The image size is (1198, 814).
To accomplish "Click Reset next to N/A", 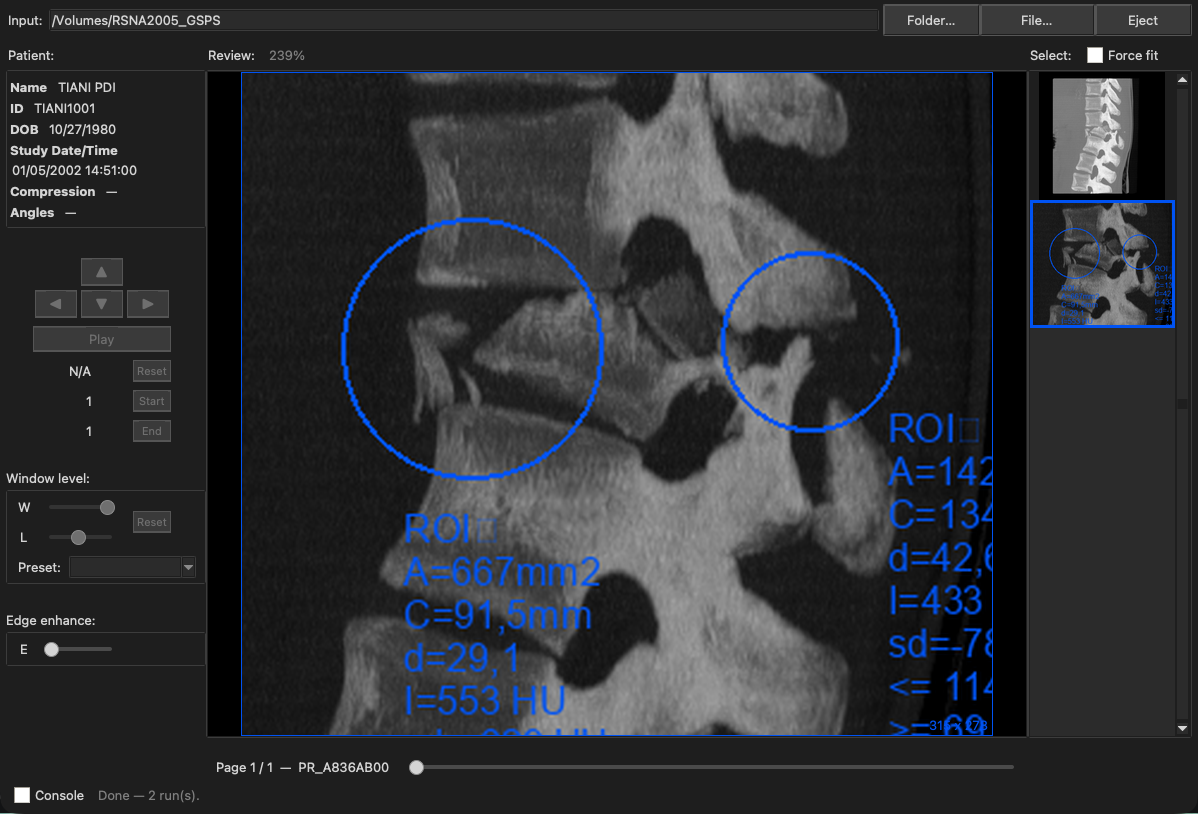I will 151,371.
